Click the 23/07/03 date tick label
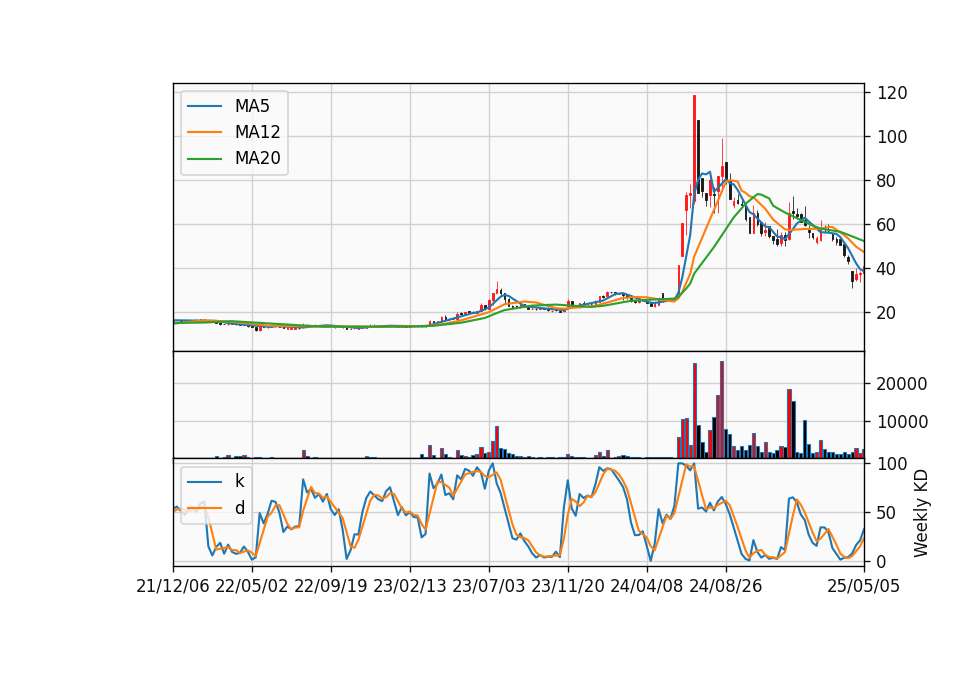 pos(489,586)
